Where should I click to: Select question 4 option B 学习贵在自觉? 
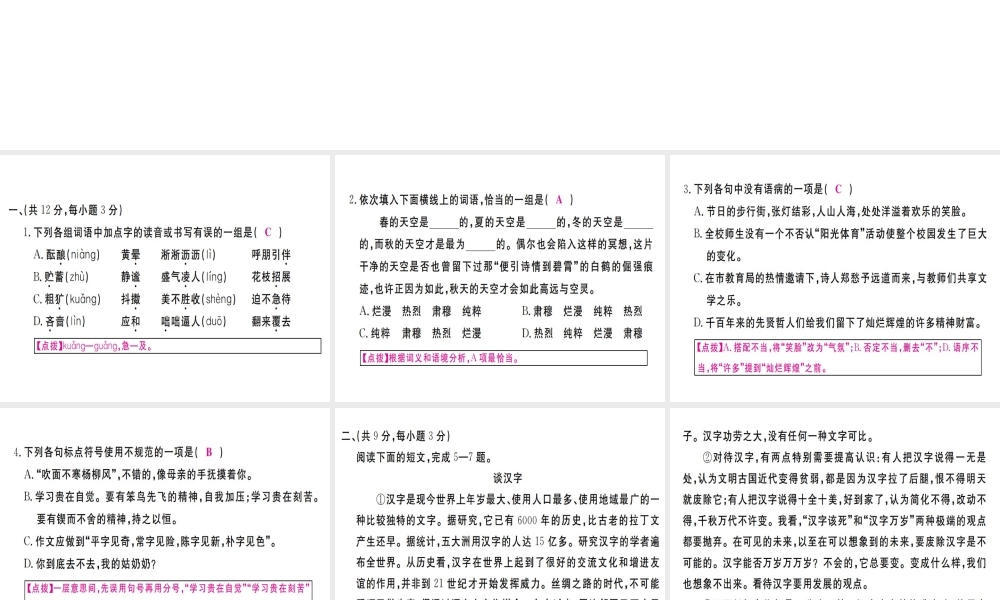tap(172, 508)
